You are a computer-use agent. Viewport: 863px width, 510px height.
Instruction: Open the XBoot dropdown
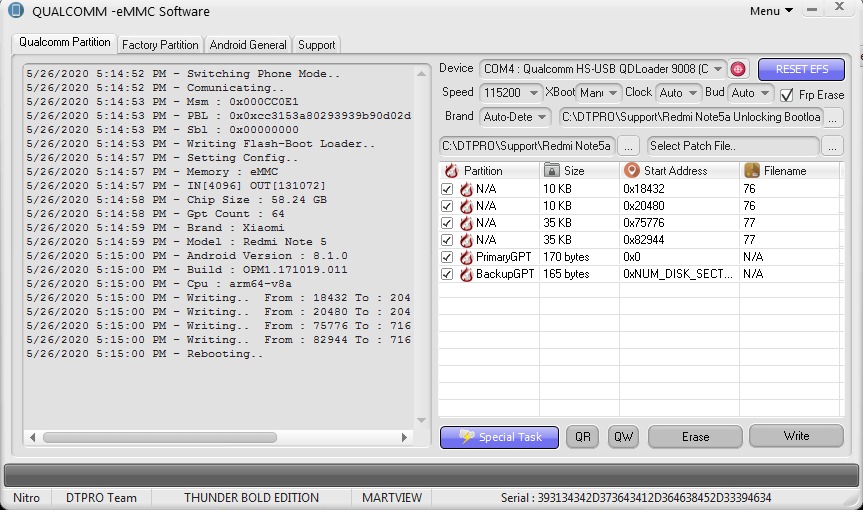coord(598,93)
